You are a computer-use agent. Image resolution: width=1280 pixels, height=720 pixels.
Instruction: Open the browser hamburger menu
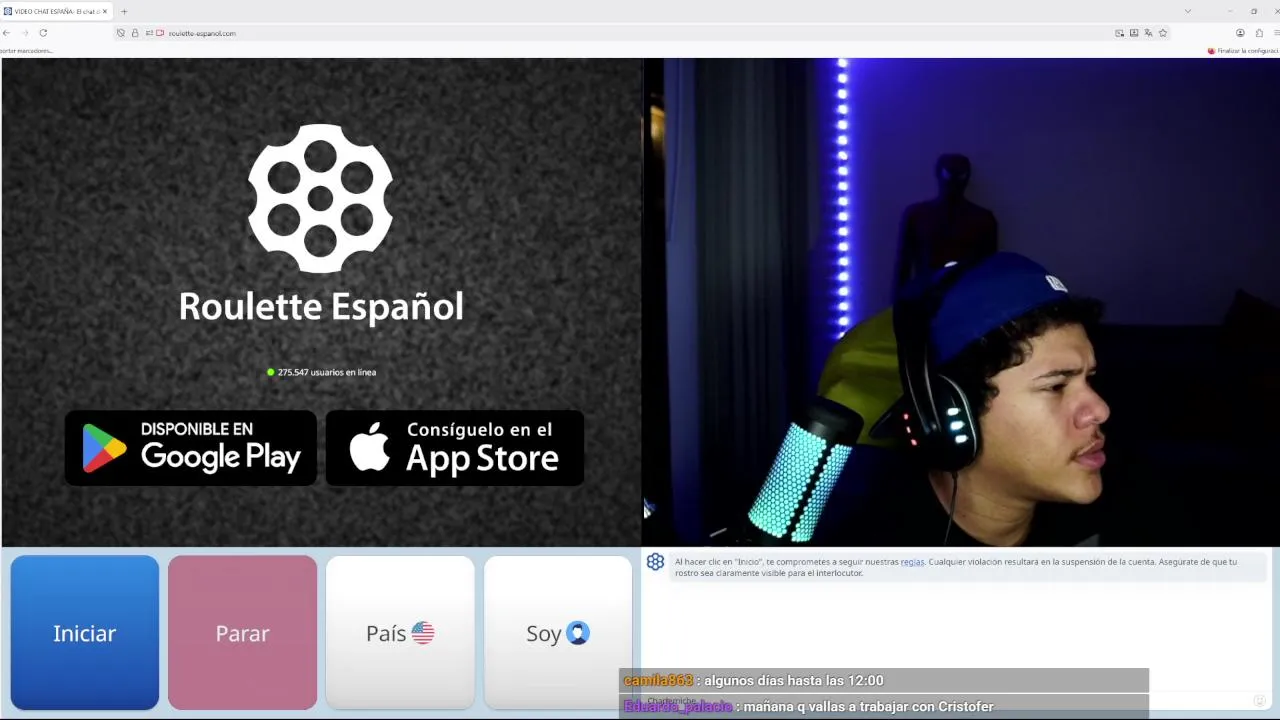(1276, 33)
